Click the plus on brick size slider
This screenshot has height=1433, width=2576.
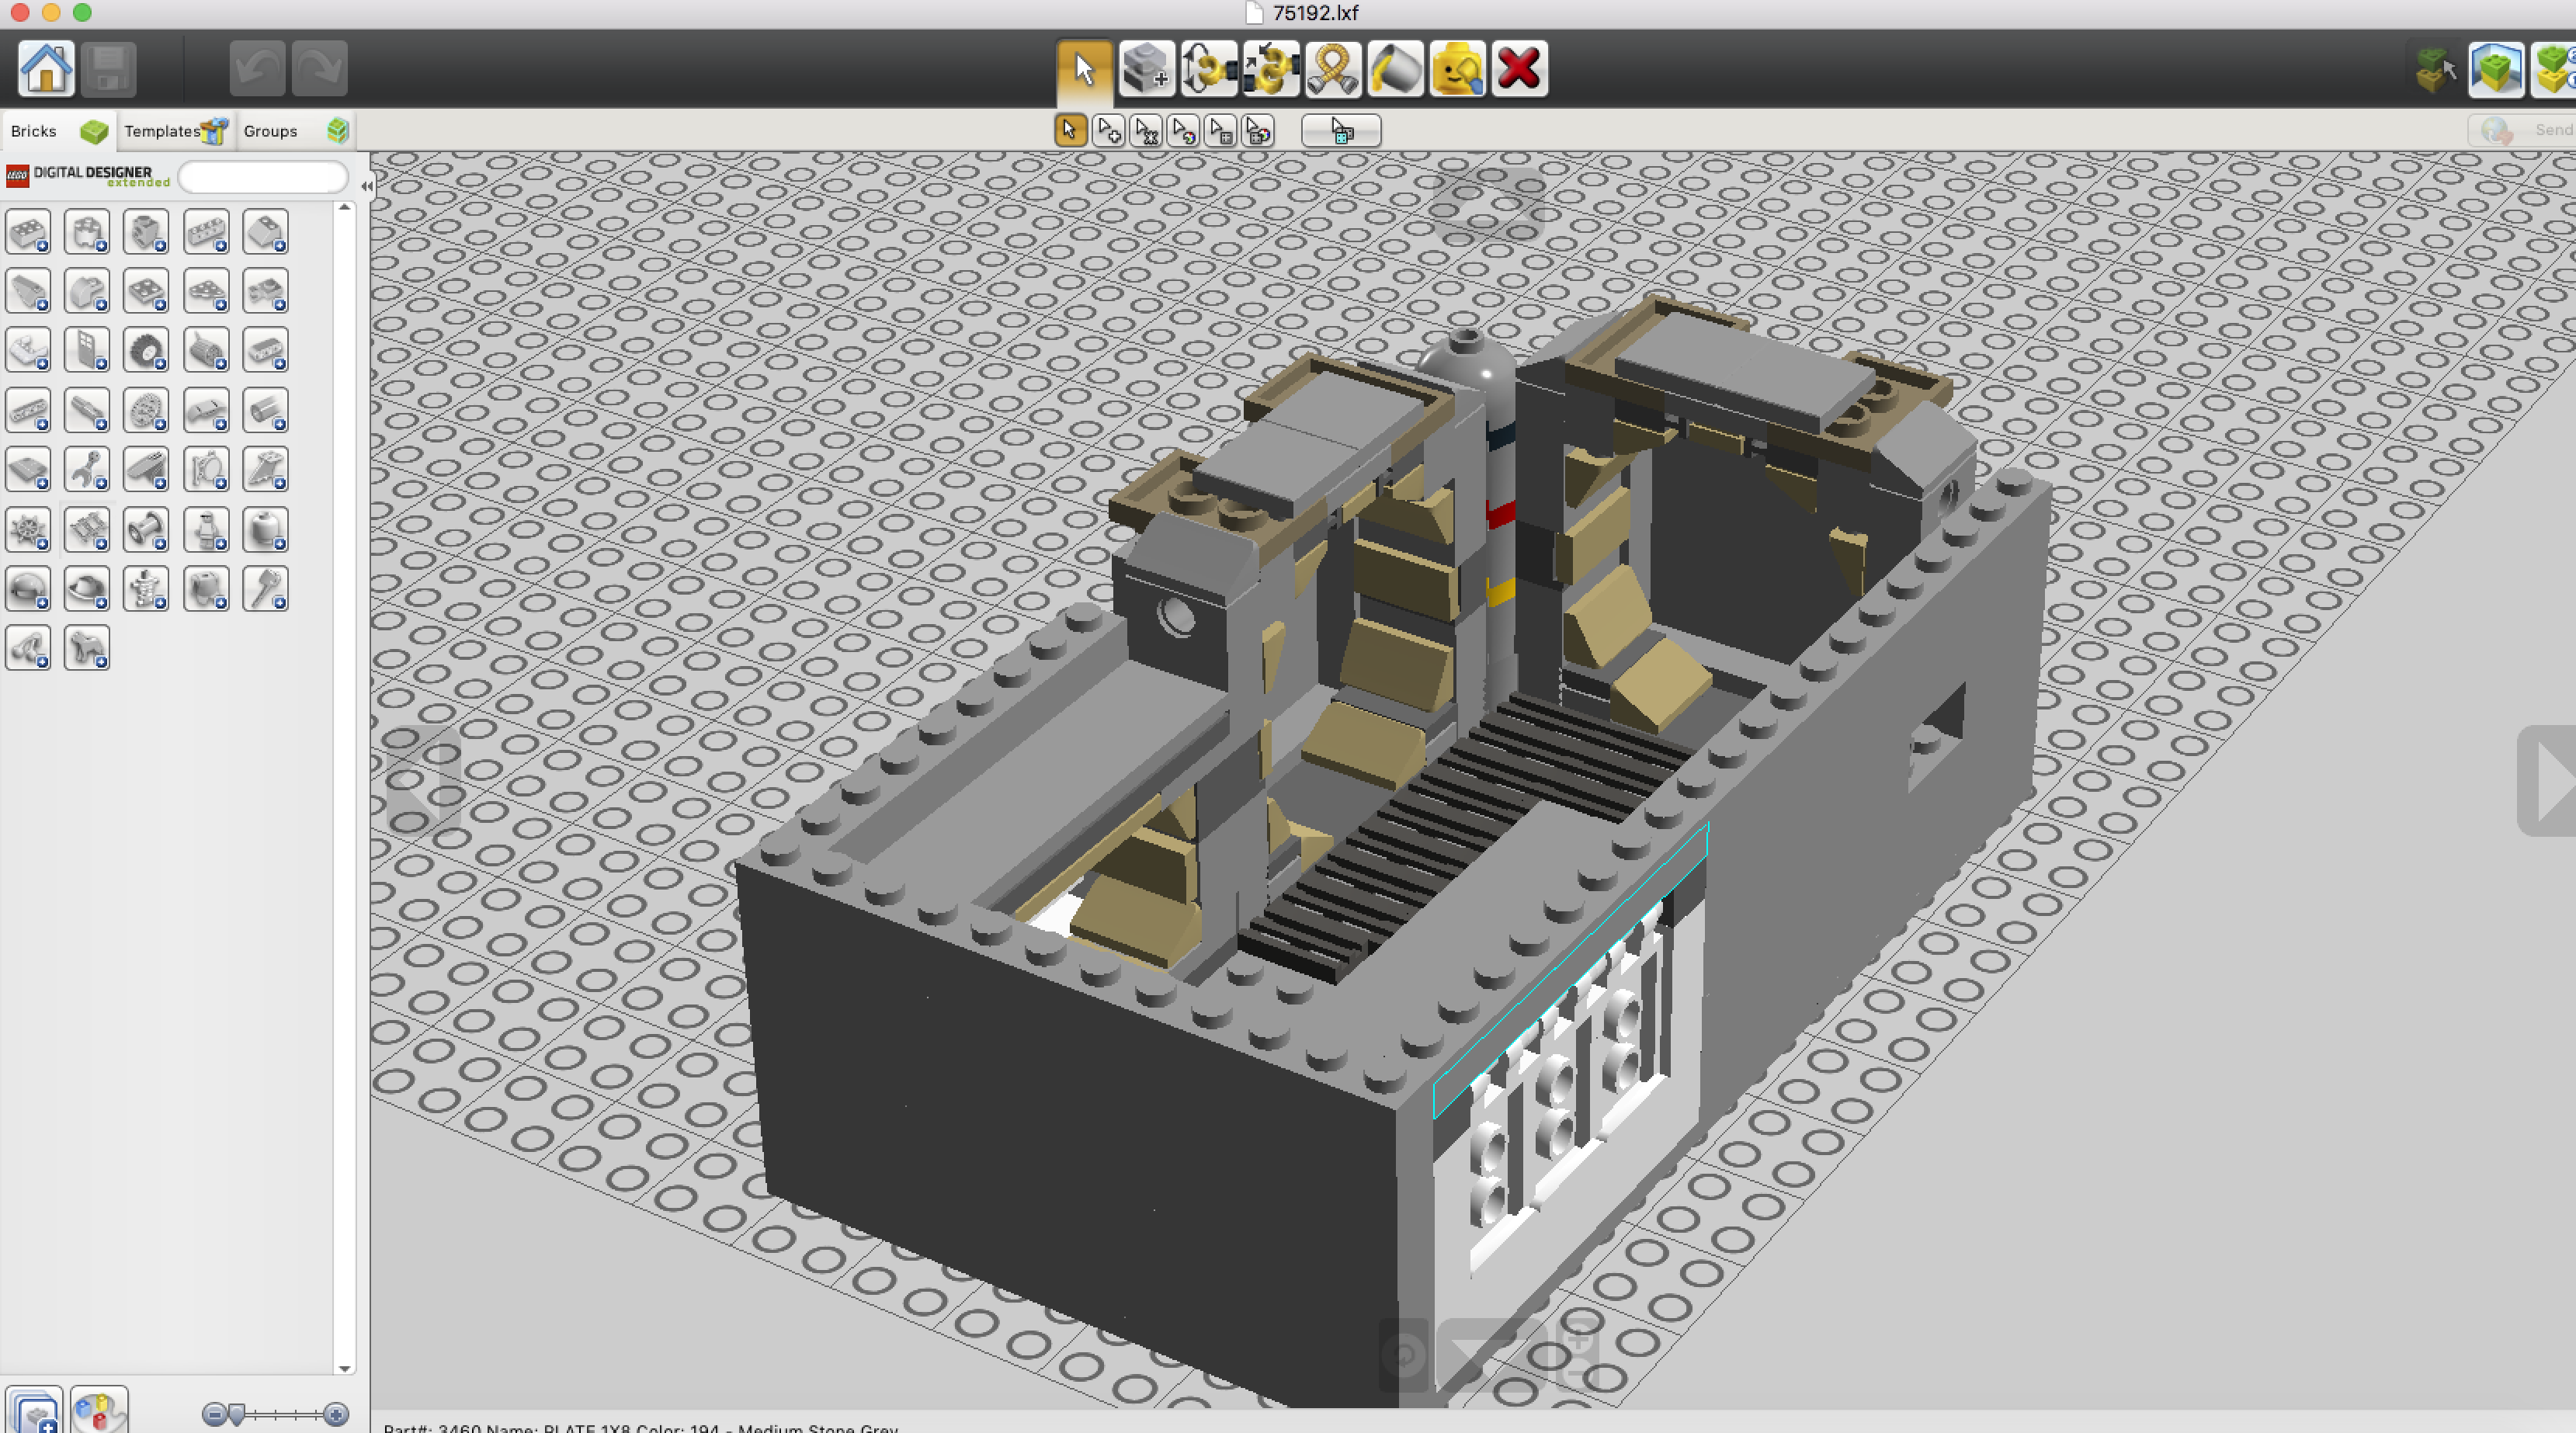(337, 1414)
